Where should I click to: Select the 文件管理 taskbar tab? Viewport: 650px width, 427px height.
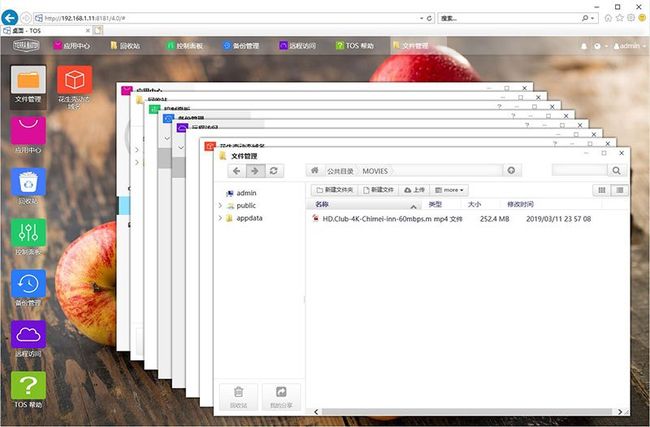pyautogui.click(x=418, y=46)
